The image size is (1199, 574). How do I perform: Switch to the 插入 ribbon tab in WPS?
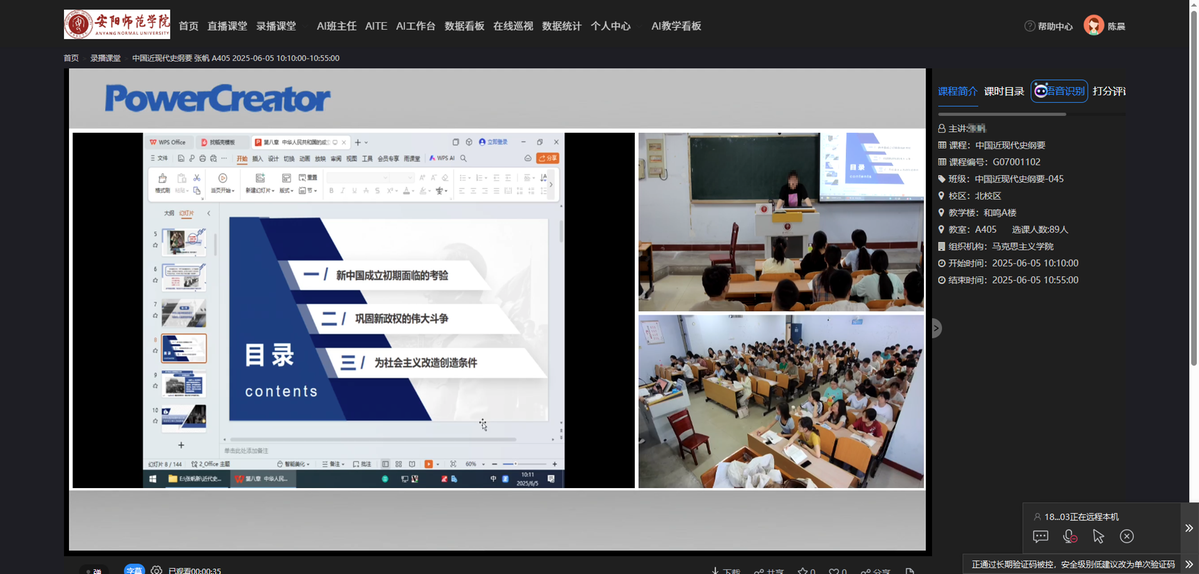258,158
